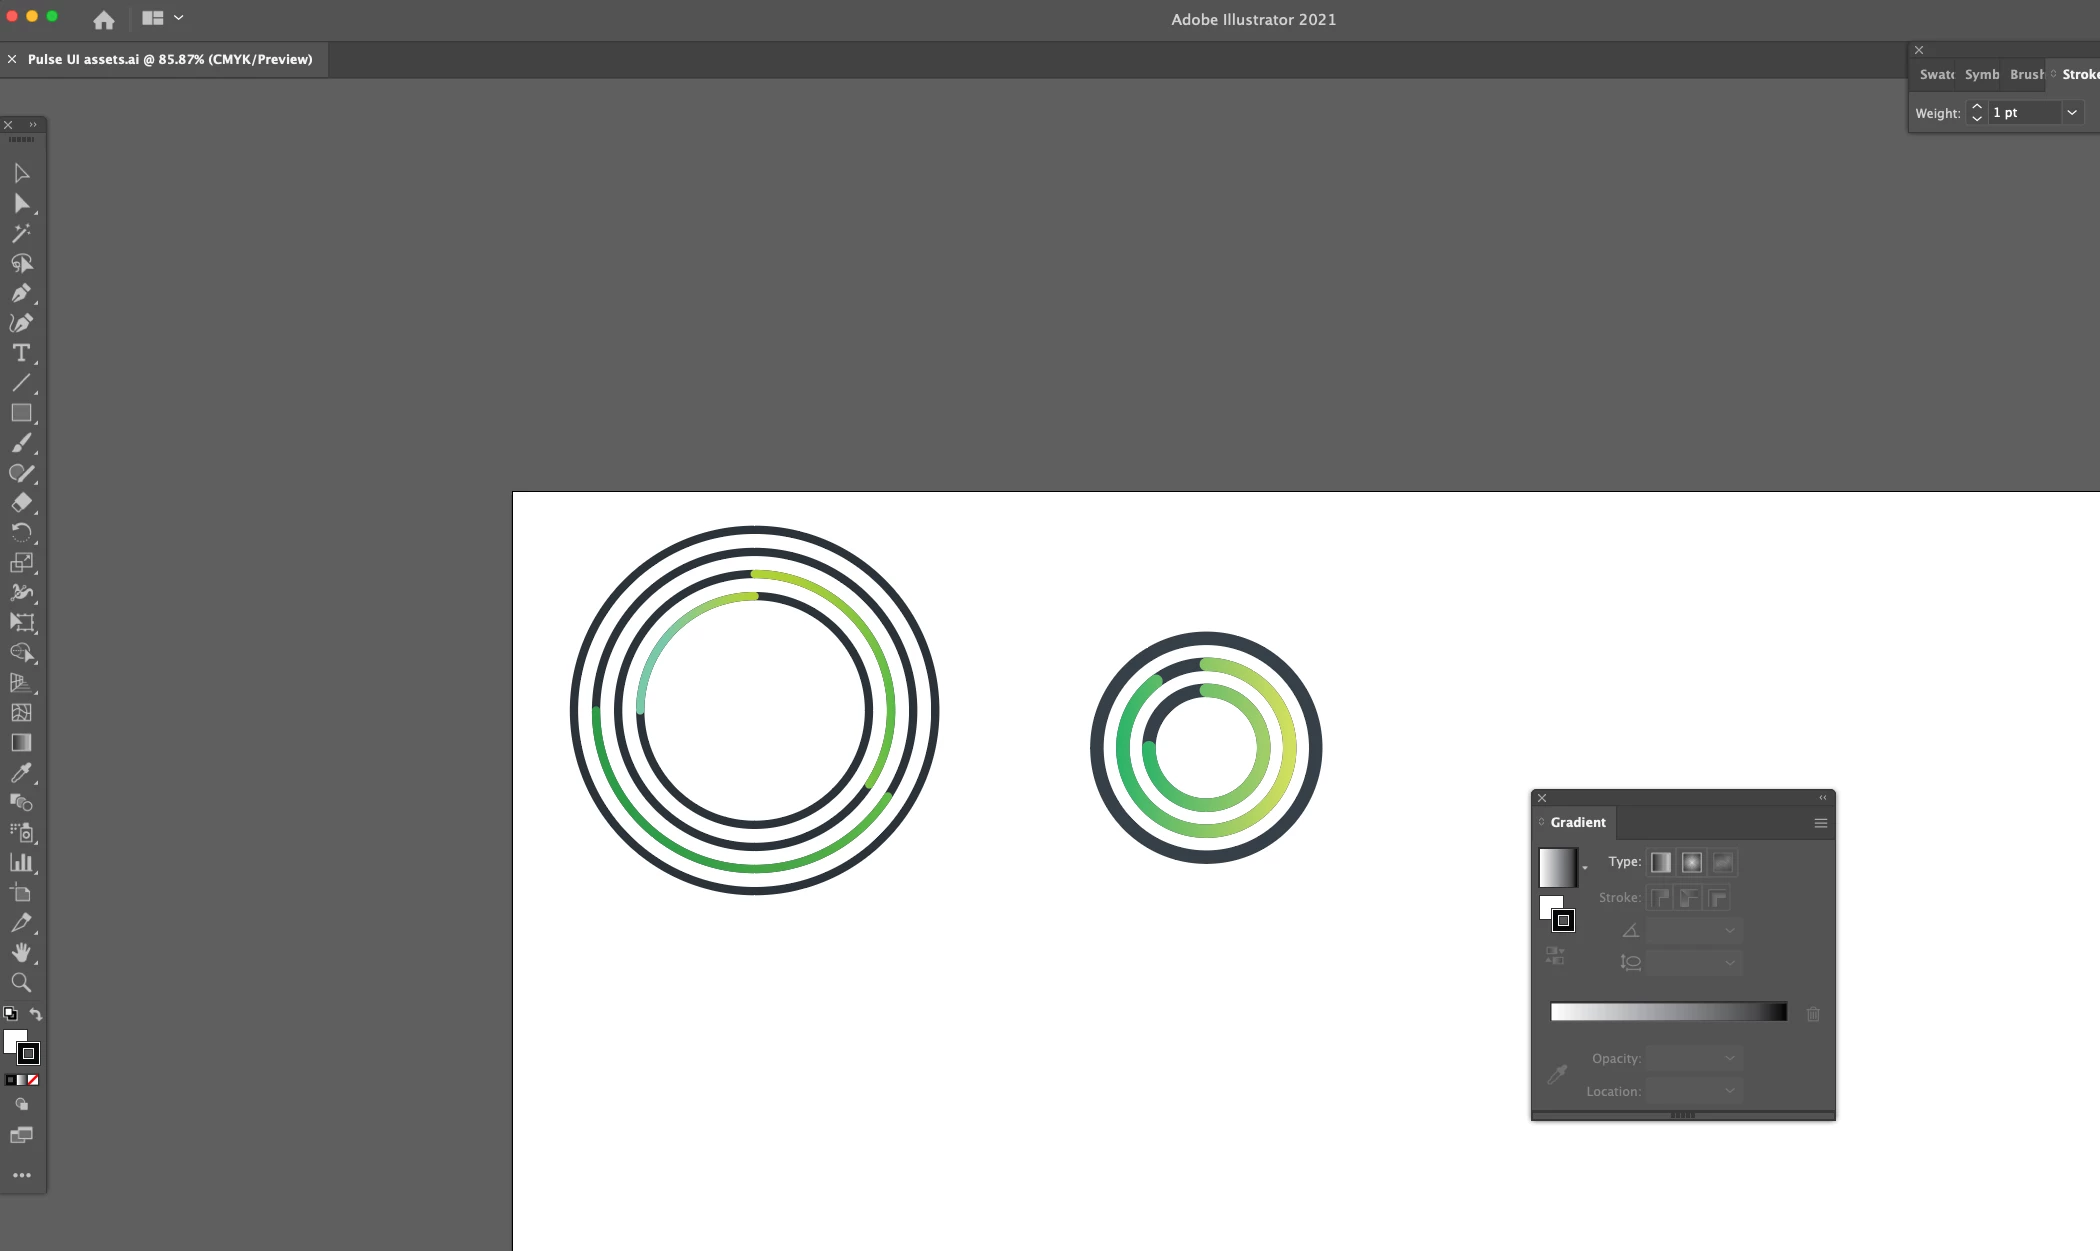Open gradient swatch preset dropdown arrow
Screen dimensions: 2100x1251
pyautogui.click(x=1585, y=868)
